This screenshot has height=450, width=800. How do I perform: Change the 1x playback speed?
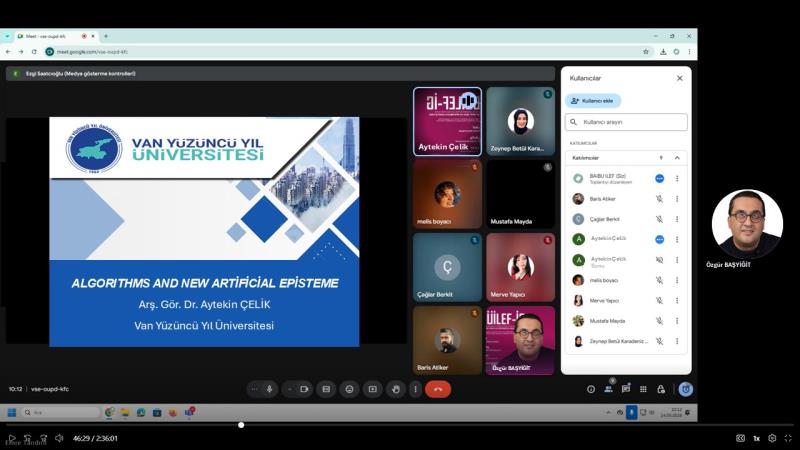[x=757, y=438]
